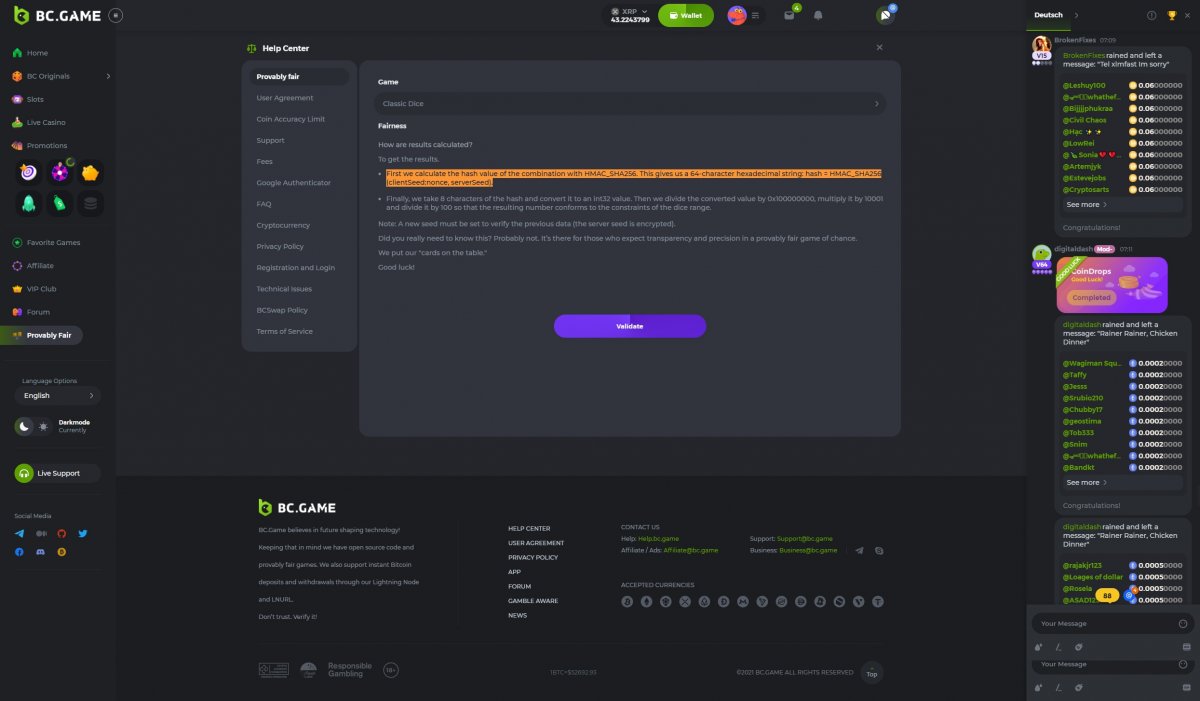The image size is (1200, 701).
Task: Open the English language selector
Action: [58, 395]
